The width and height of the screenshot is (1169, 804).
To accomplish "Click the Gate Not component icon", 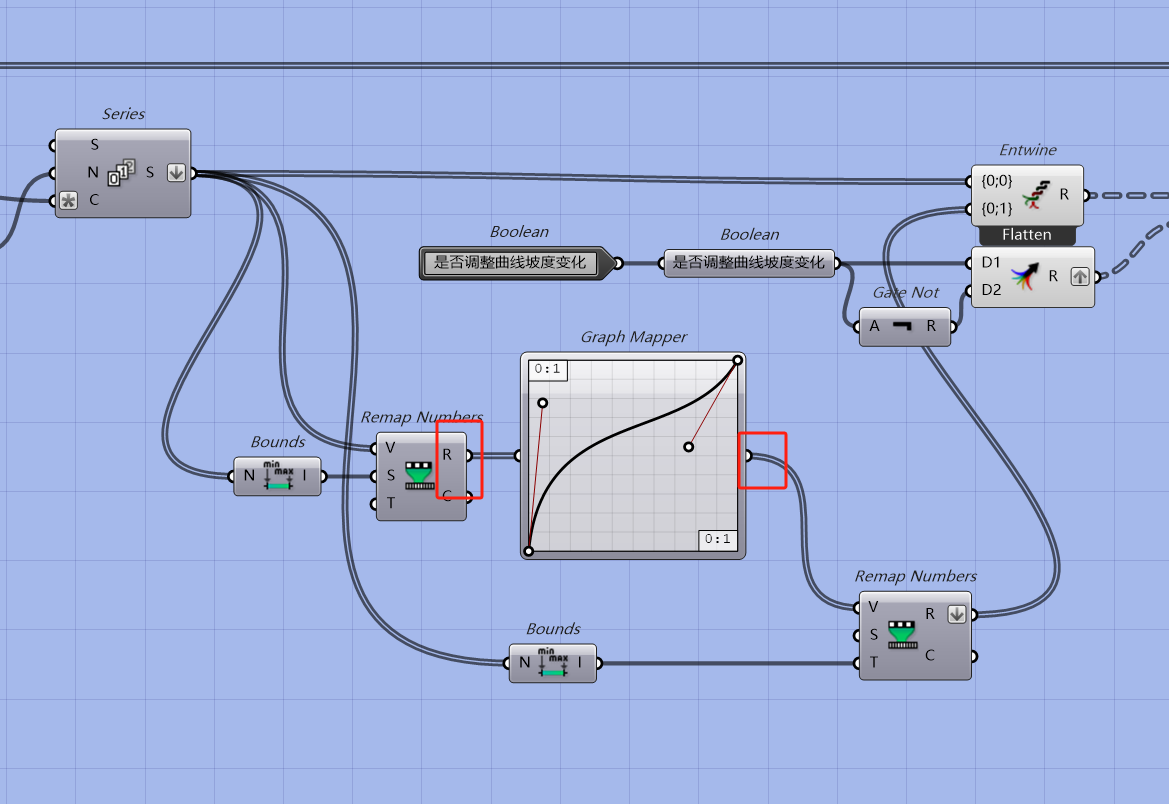I will [902, 326].
